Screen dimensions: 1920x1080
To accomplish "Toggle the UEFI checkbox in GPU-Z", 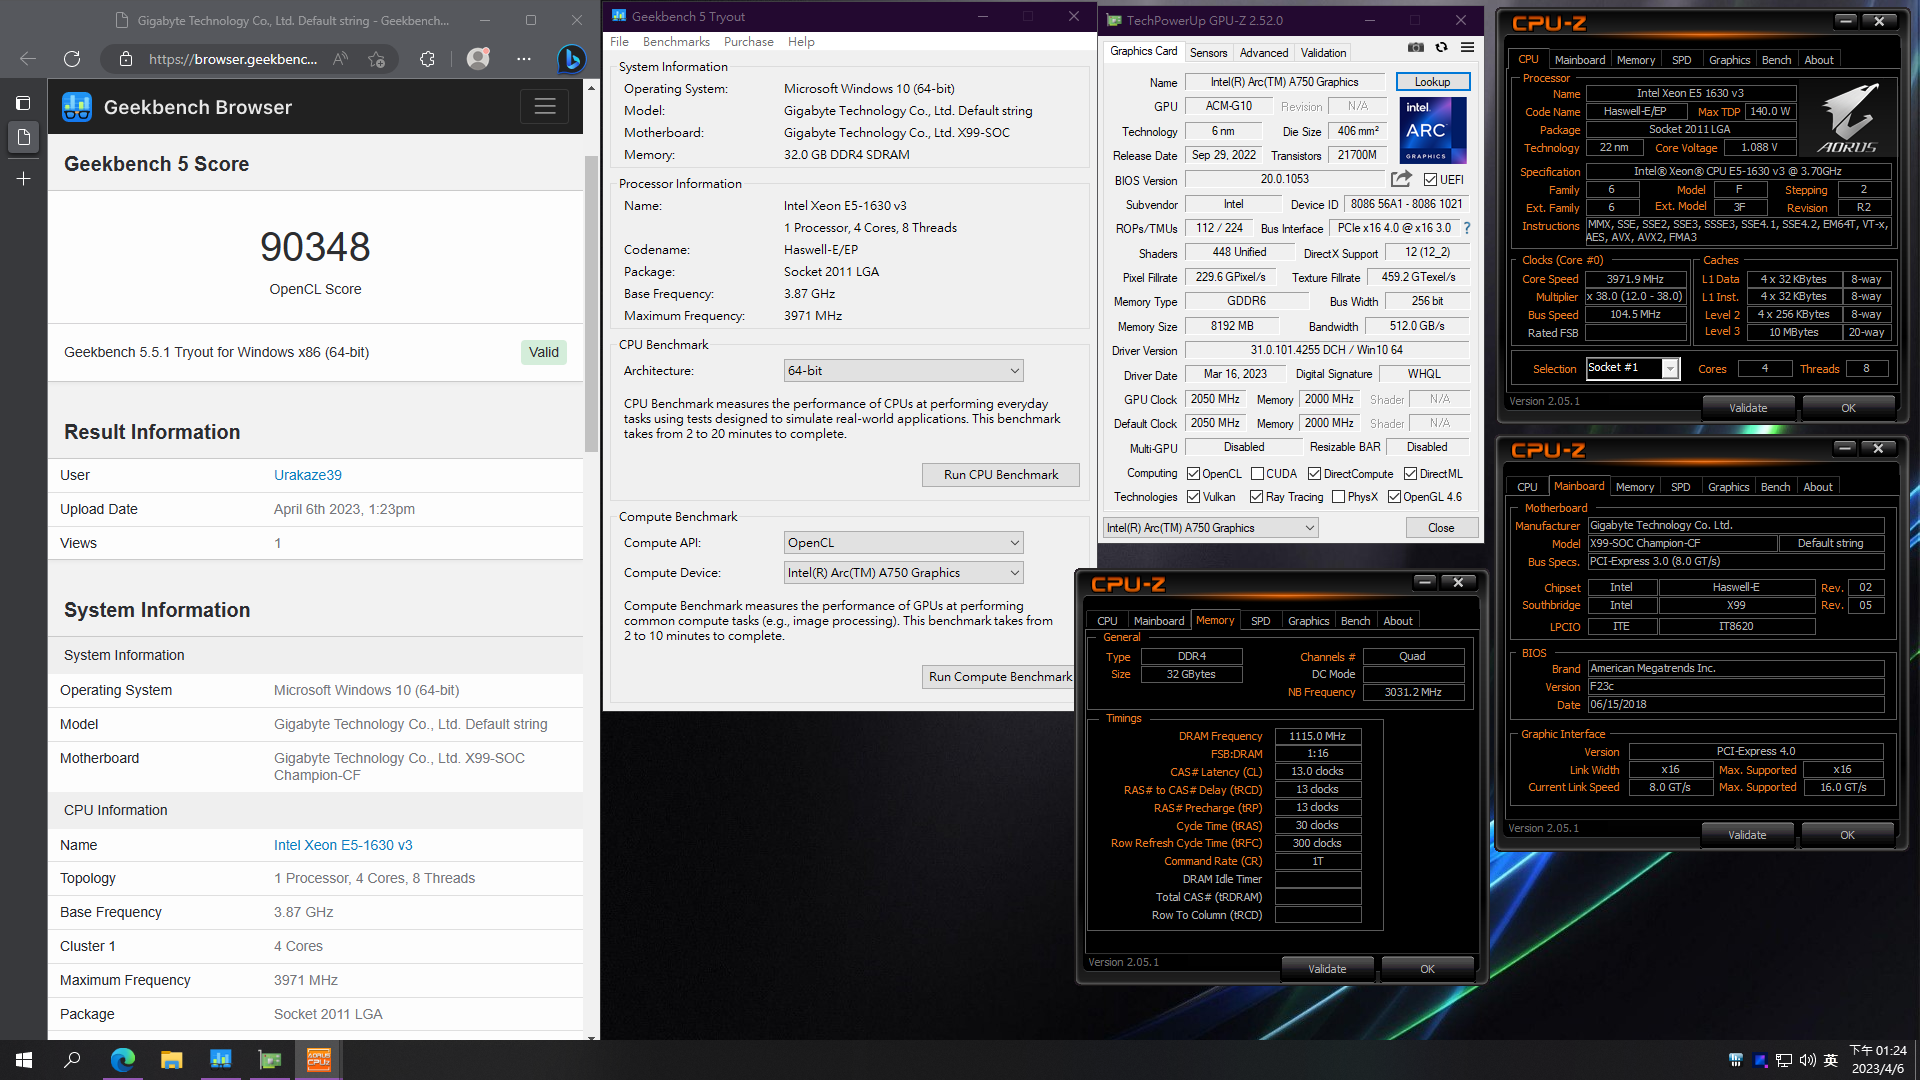I will pos(1430,180).
